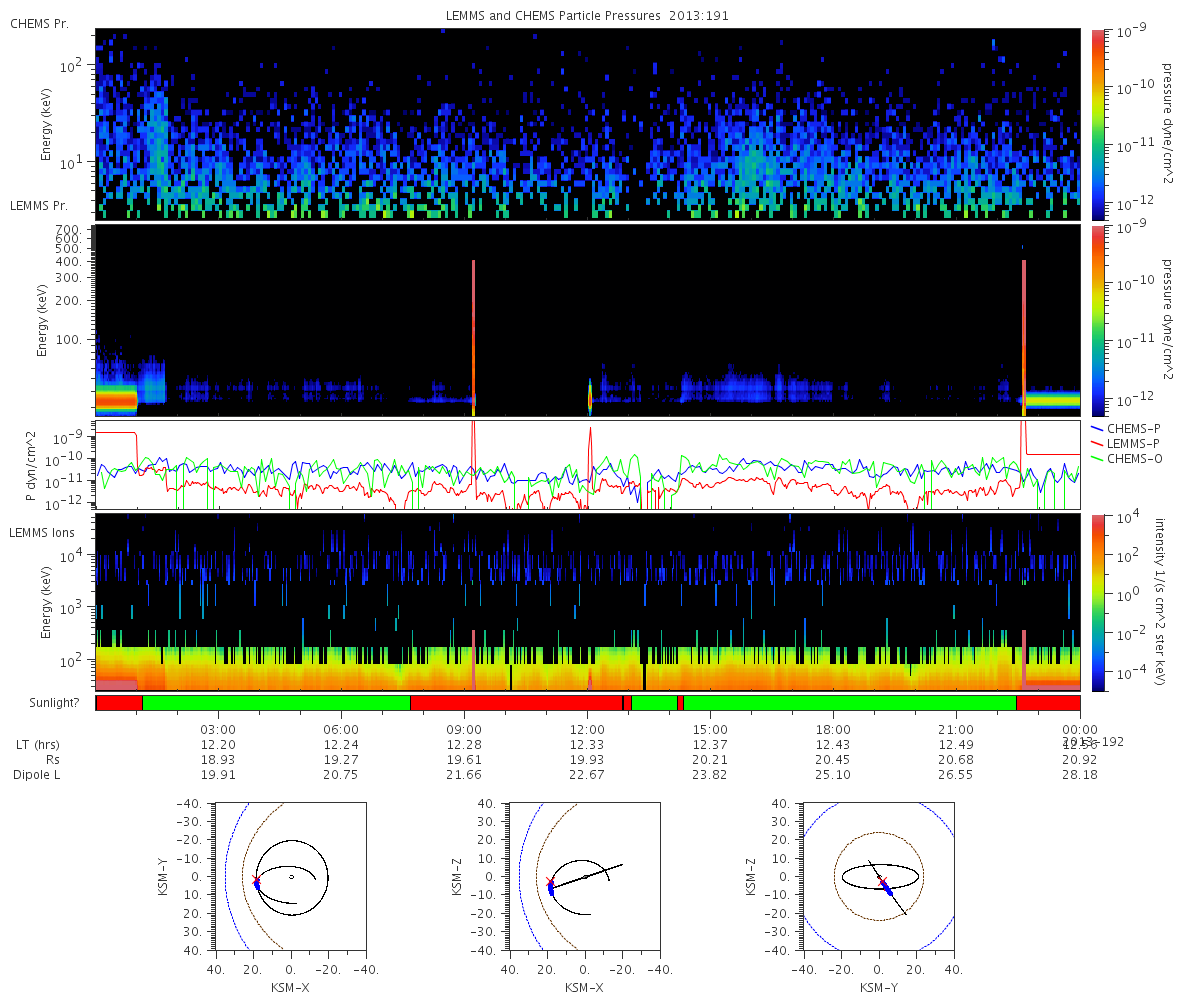Screen dimensions: 1200x1000
Task: Click the green Sunlight segment around 03:00
Action: [x=276, y=703]
